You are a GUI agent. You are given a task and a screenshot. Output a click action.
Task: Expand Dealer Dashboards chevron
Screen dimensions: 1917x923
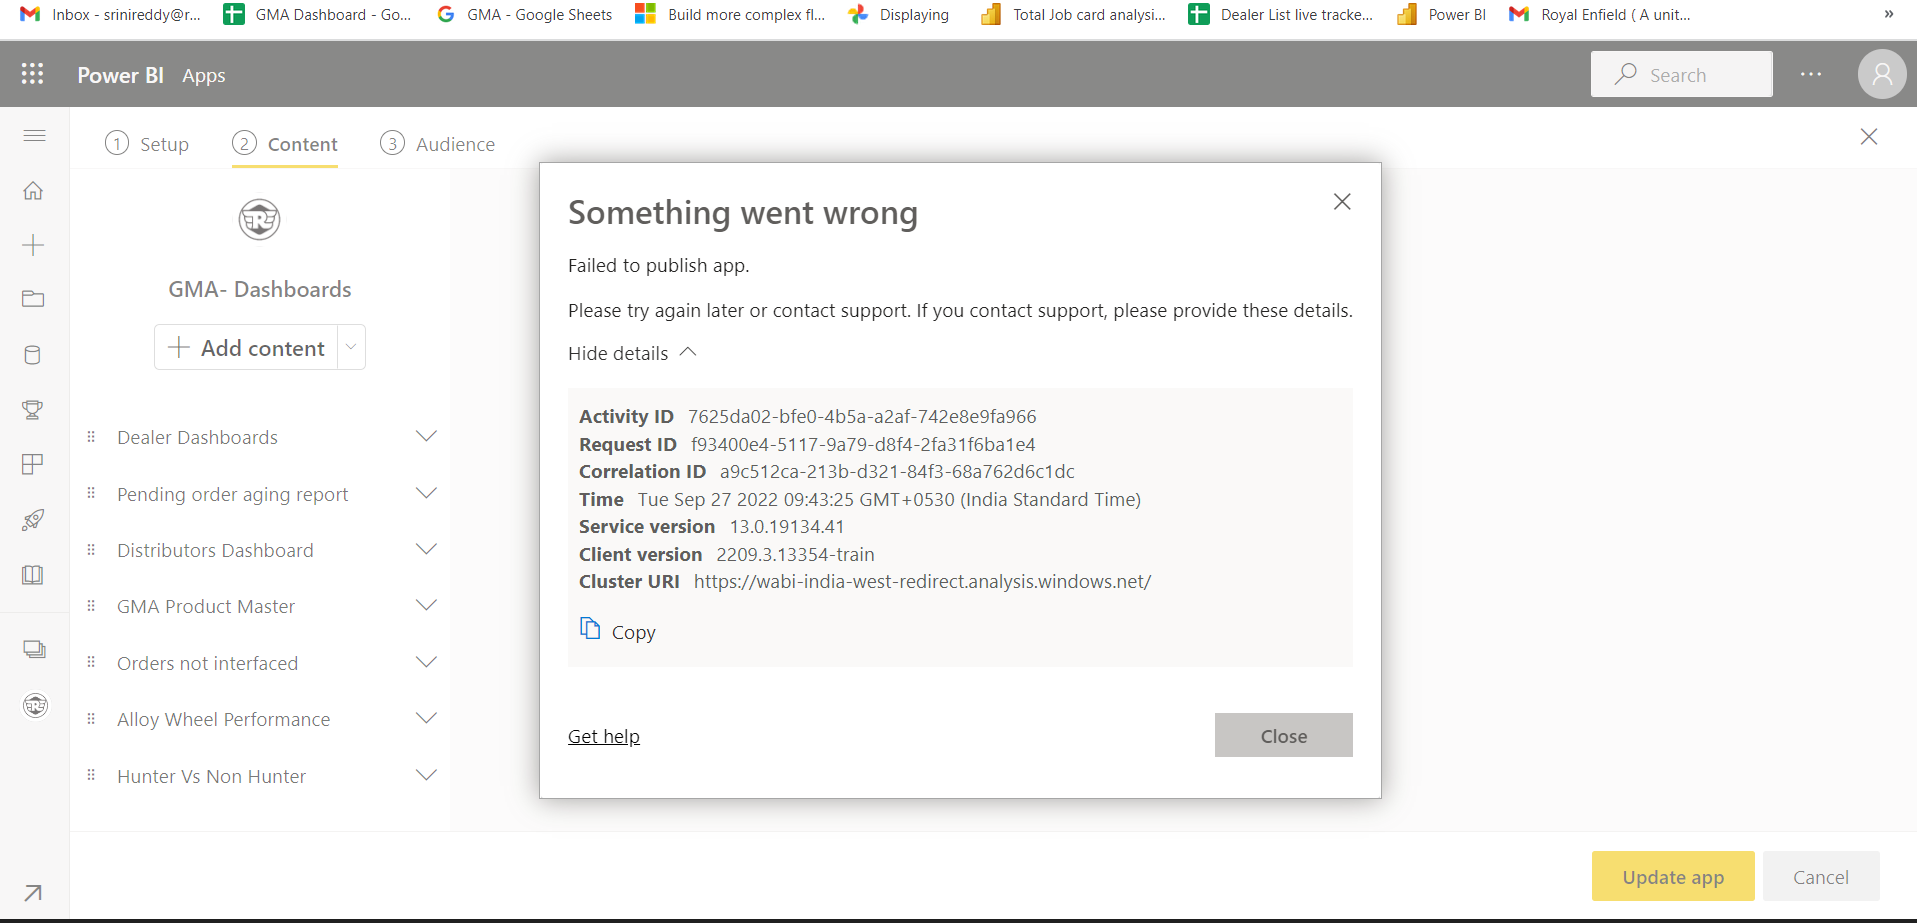tap(426, 436)
